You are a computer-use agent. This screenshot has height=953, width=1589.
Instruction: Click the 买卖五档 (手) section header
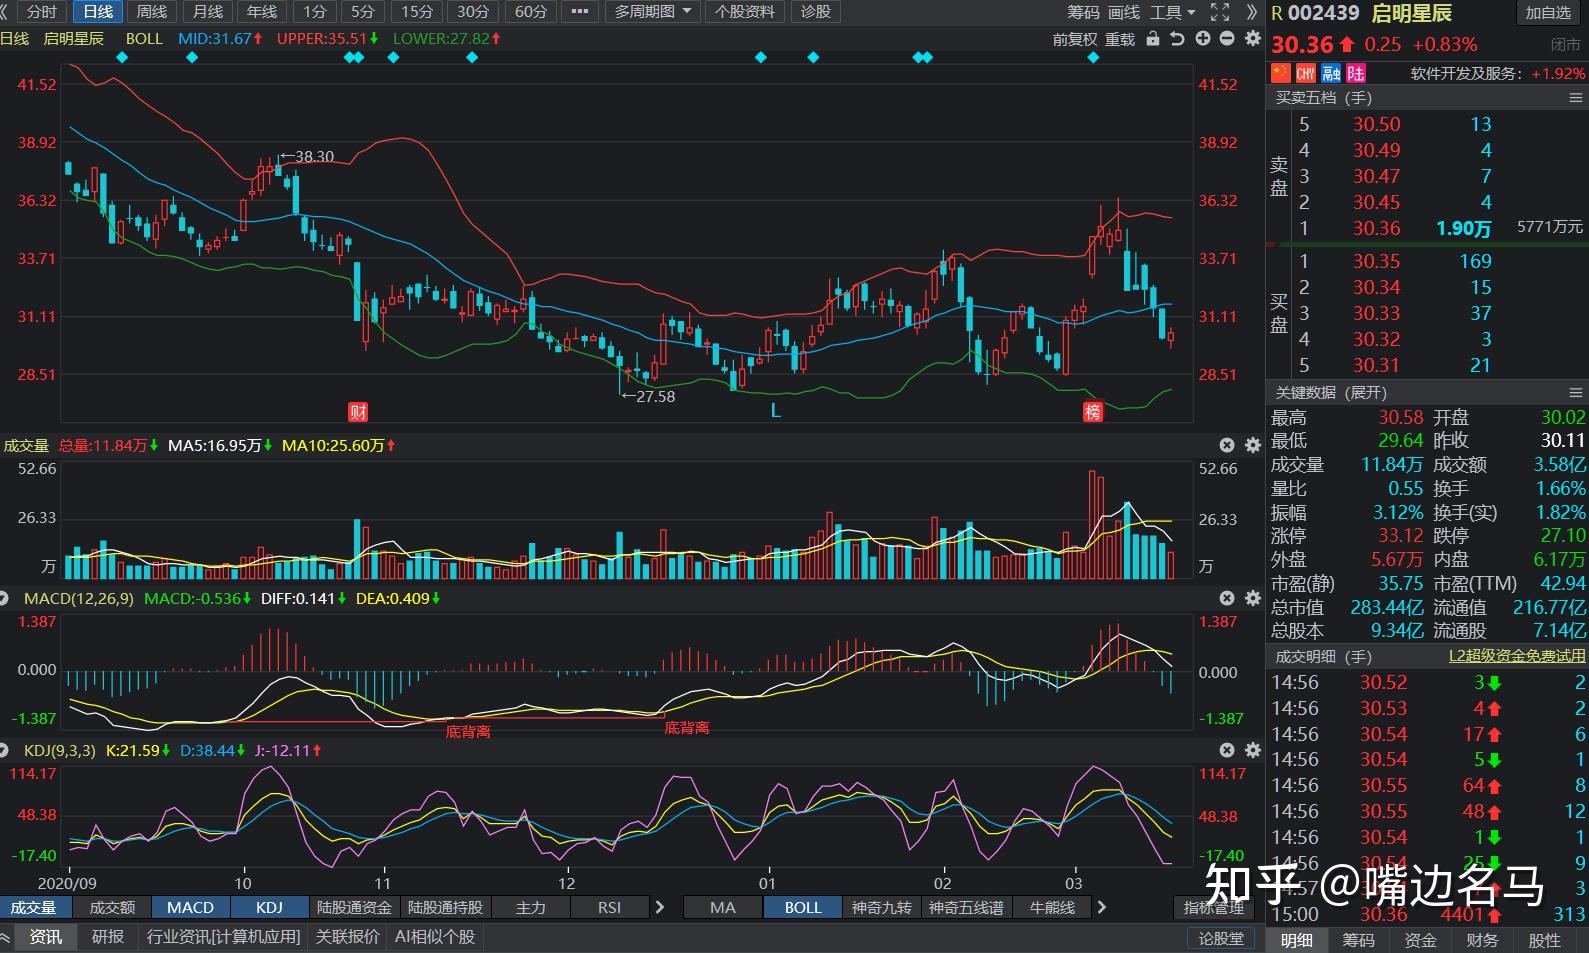pyautogui.click(x=1323, y=98)
